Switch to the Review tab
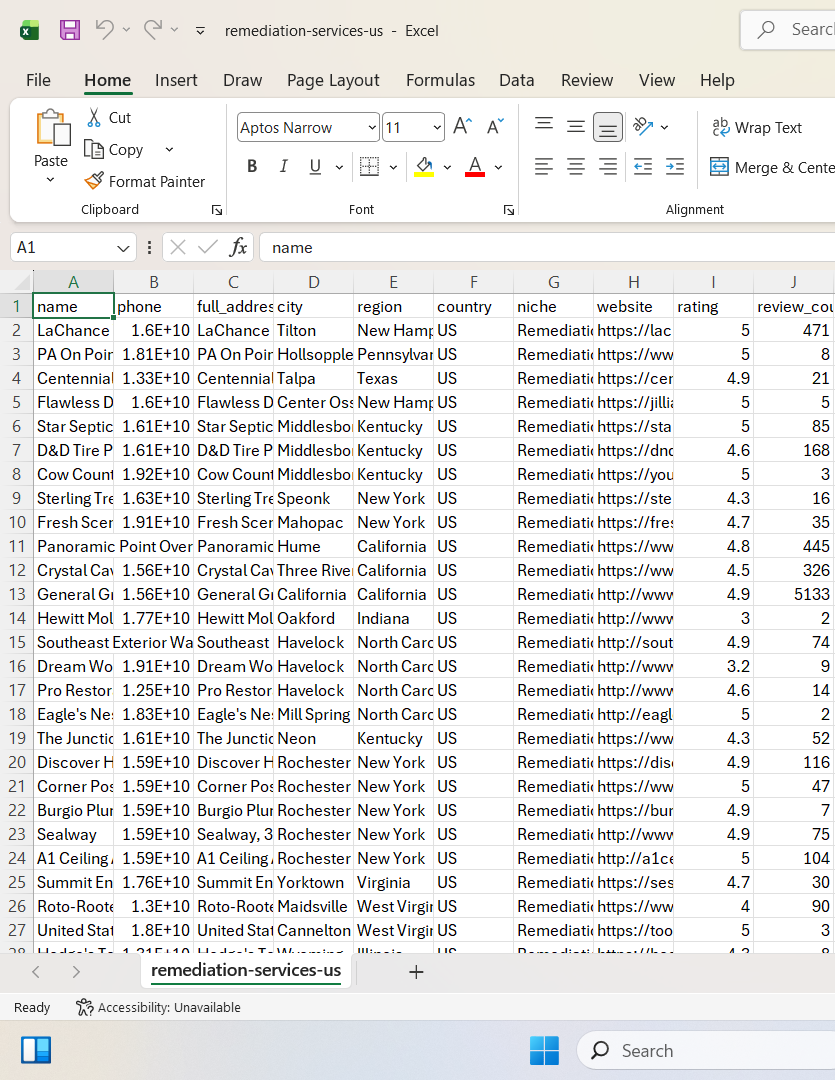Viewport: 835px width, 1080px height. 587,80
